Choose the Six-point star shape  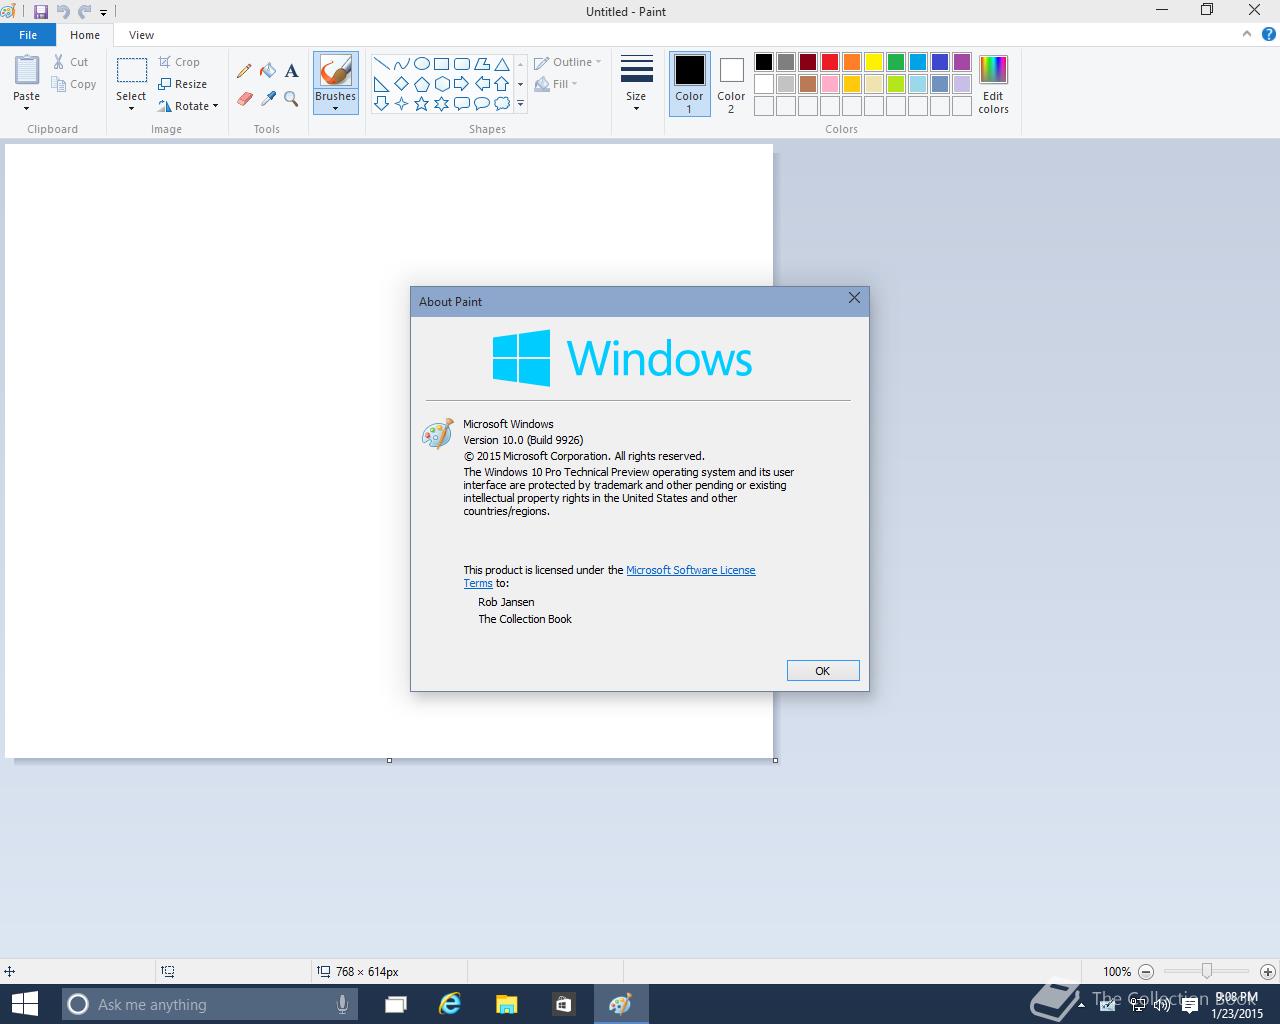(x=441, y=103)
